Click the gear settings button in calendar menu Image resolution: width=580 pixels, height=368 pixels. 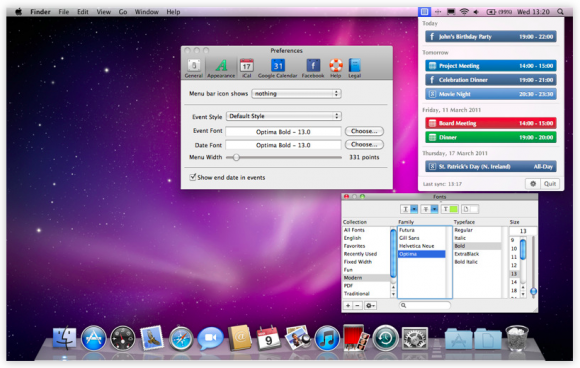(x=533, y=183)
